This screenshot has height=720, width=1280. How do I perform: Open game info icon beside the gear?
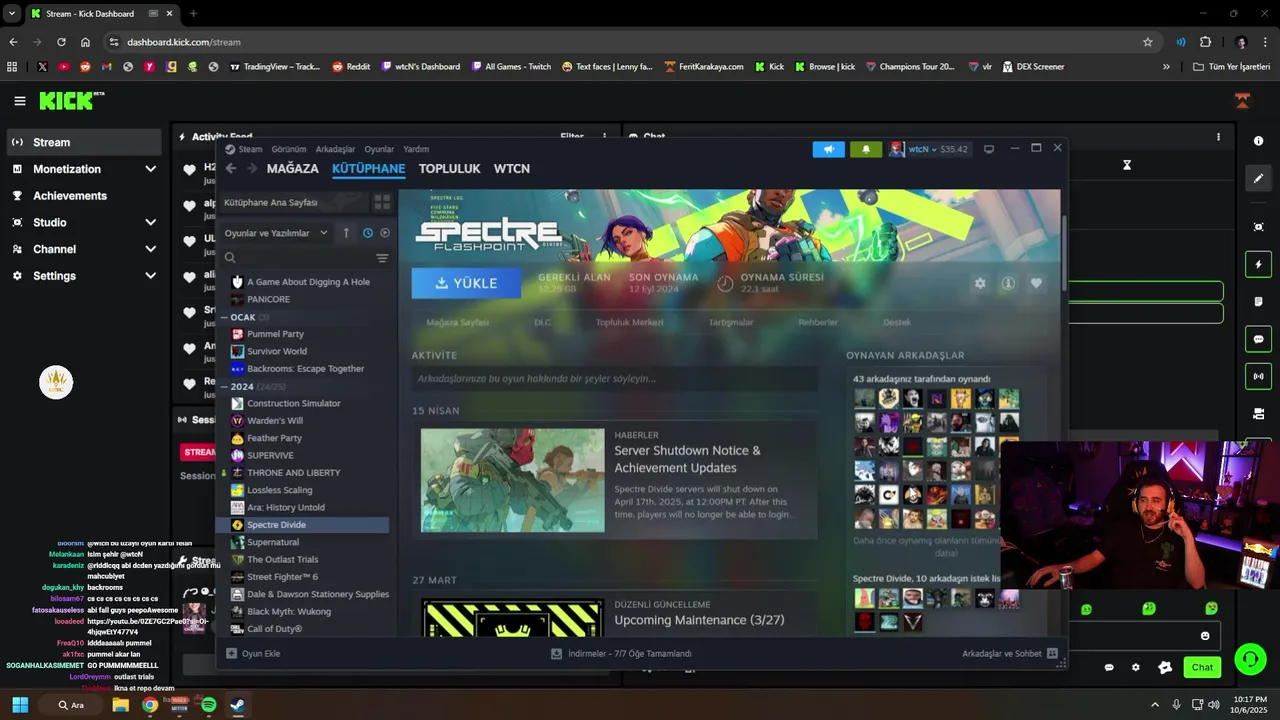pyautogui.click(x=1008, y=283)
